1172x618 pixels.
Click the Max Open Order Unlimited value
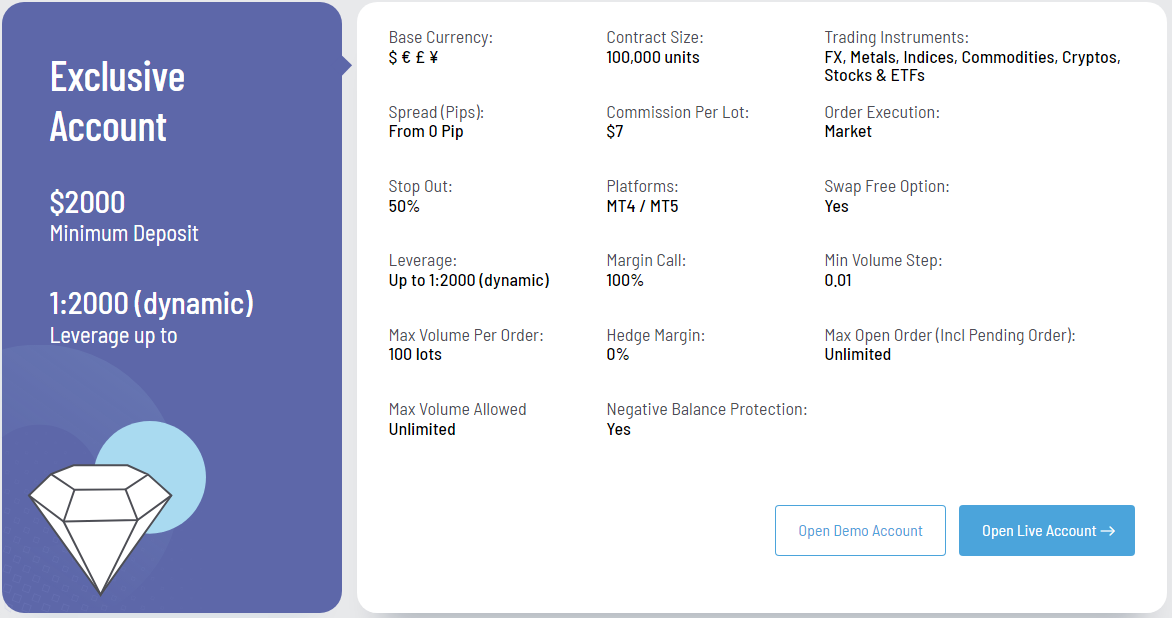[x=857, y=354]
